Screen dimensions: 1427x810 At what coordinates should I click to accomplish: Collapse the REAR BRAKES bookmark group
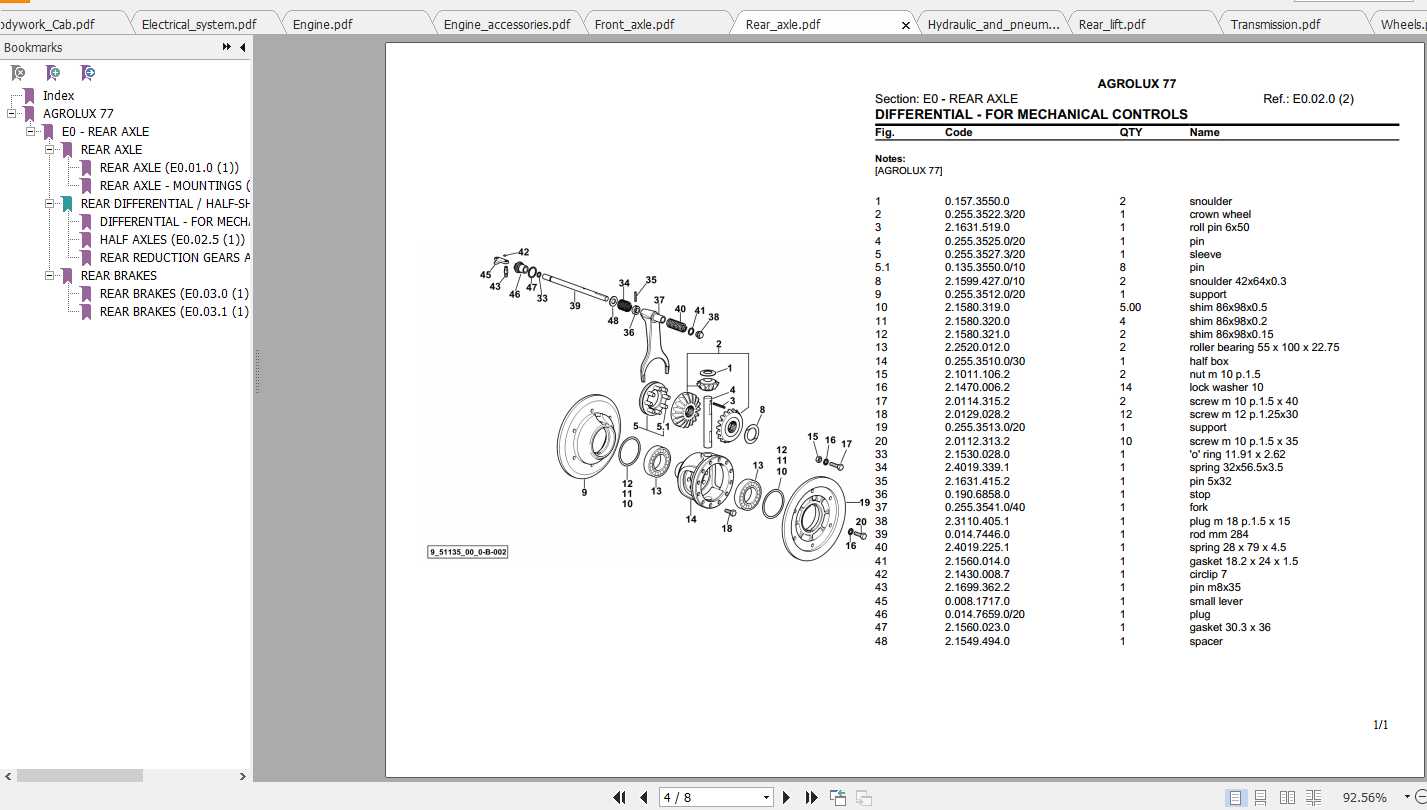[49, 275]
